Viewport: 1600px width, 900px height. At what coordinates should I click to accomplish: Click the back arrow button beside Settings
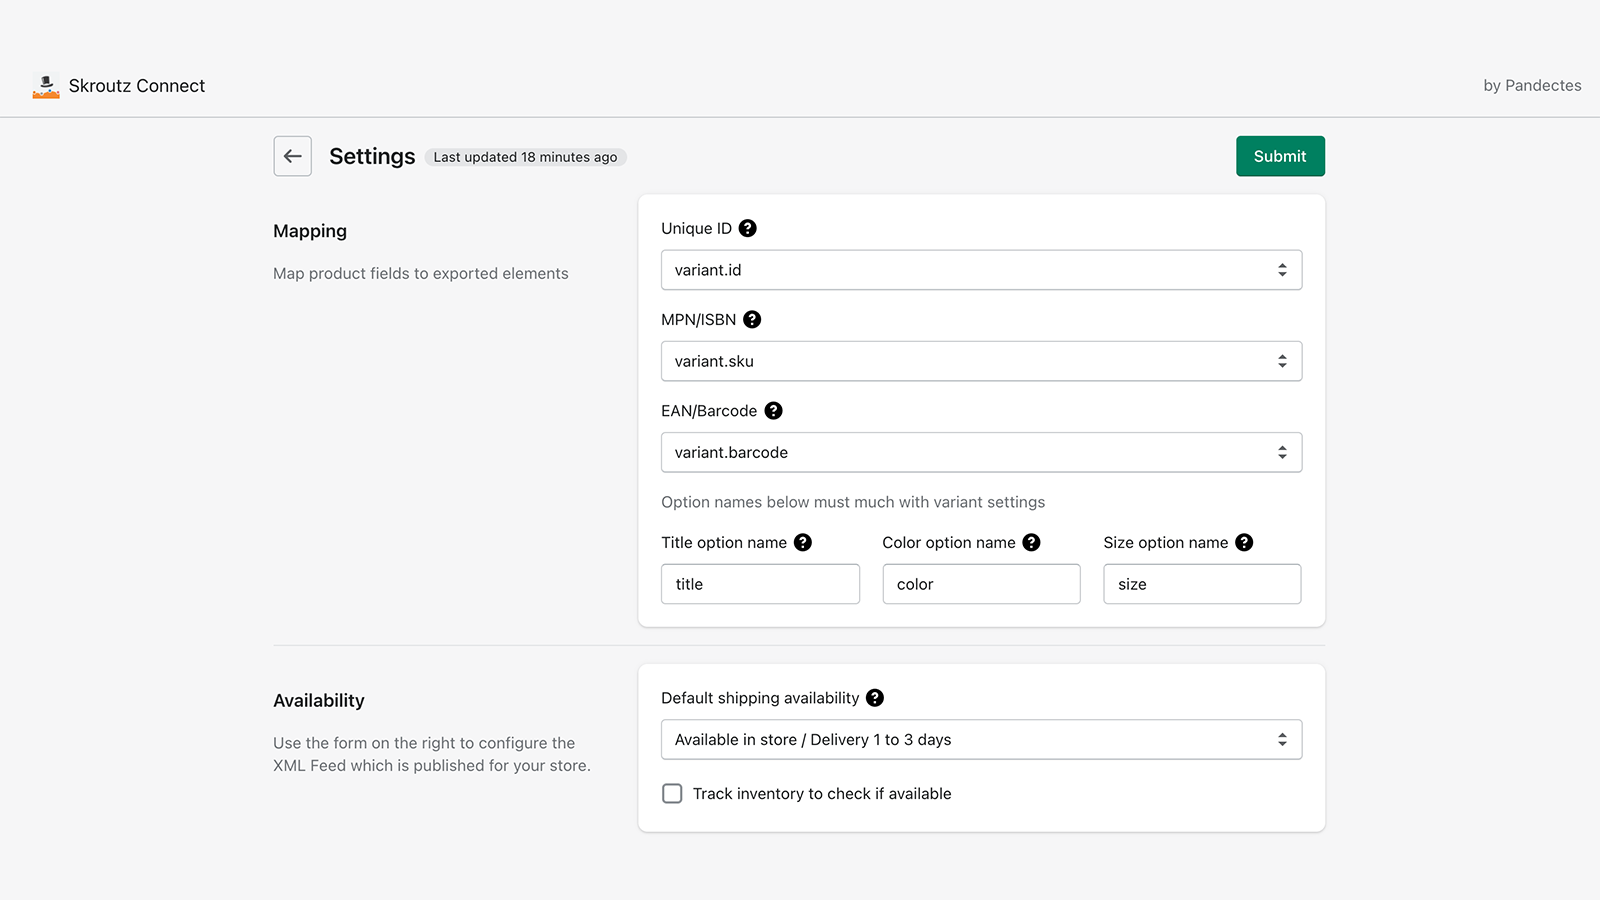click(x=292, y=156)
